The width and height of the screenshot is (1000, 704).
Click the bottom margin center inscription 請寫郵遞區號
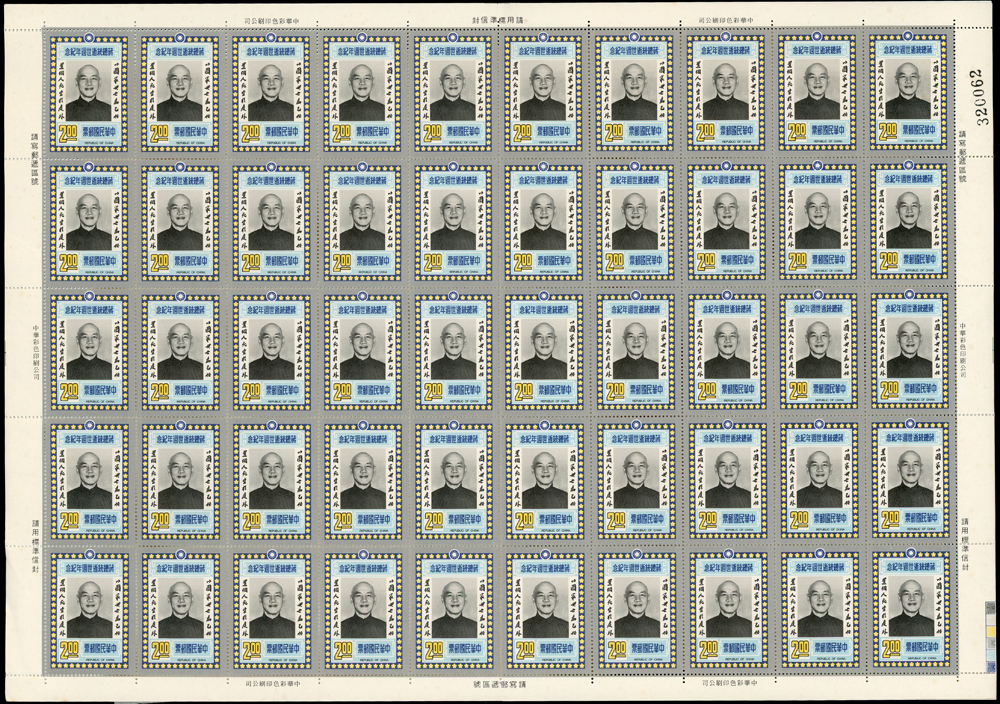tap(498, 684)
